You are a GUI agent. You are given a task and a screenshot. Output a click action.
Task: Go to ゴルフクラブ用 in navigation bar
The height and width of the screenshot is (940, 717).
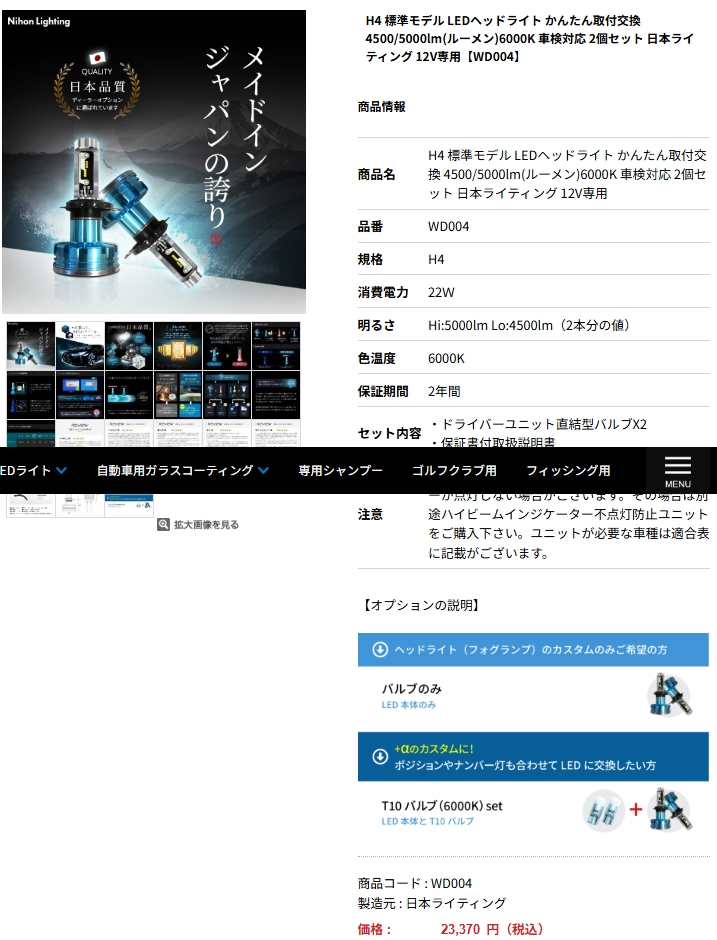pyautogui.click(x=454, y=470)
